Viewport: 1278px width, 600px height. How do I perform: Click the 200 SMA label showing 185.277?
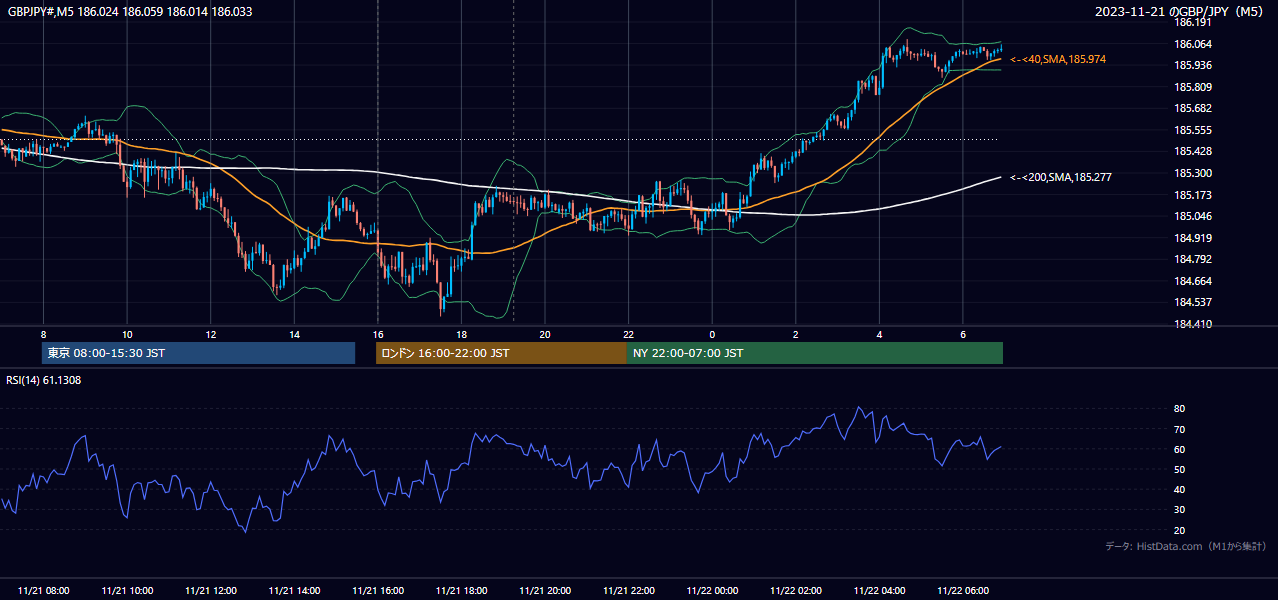click(1061, 177)
